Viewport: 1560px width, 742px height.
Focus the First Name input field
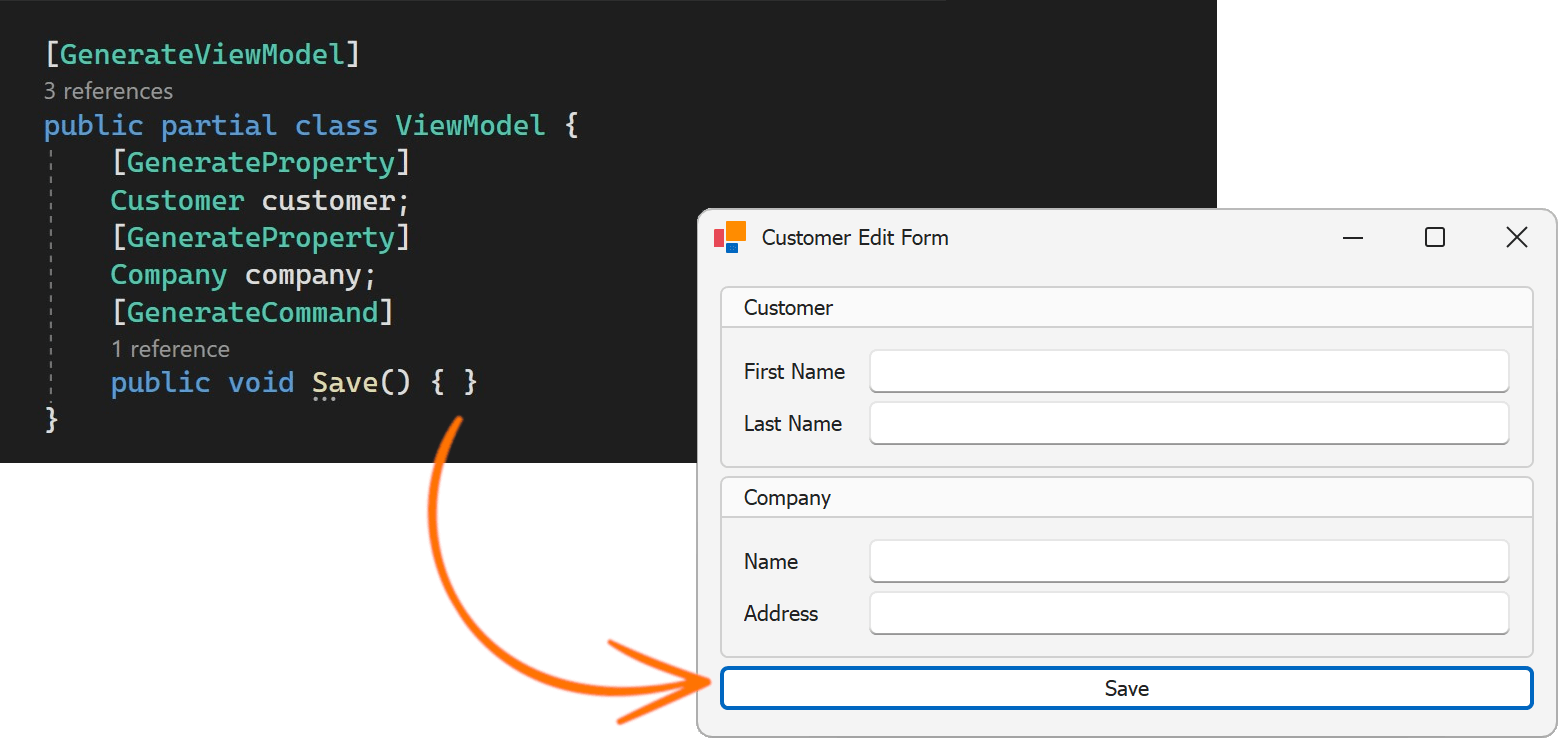tap(1188, 372)
